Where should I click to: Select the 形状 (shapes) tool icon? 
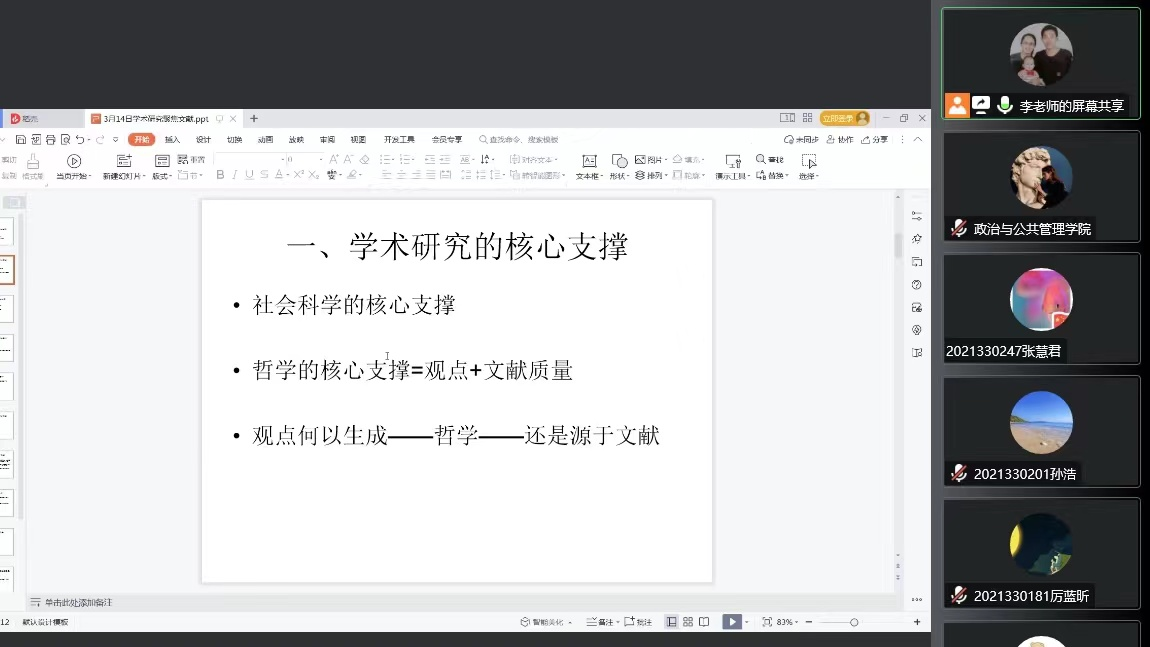click(x=619, y=161)
